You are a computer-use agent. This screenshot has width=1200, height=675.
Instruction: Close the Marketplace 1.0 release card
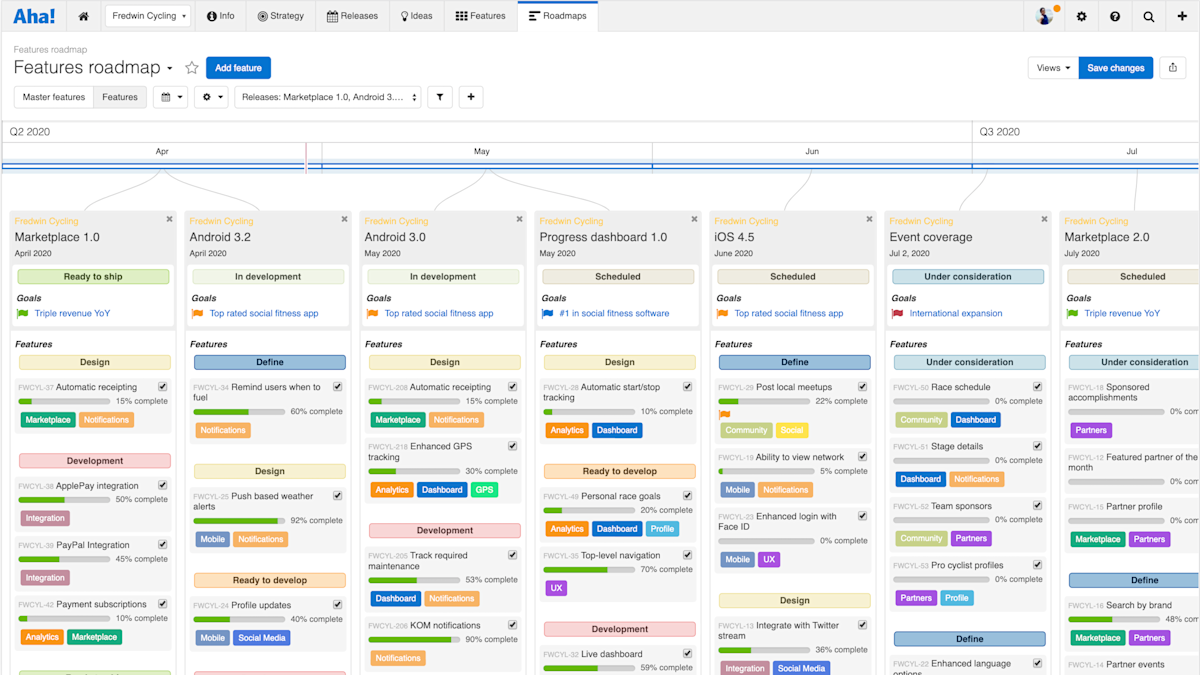click(x=169, y=219)
